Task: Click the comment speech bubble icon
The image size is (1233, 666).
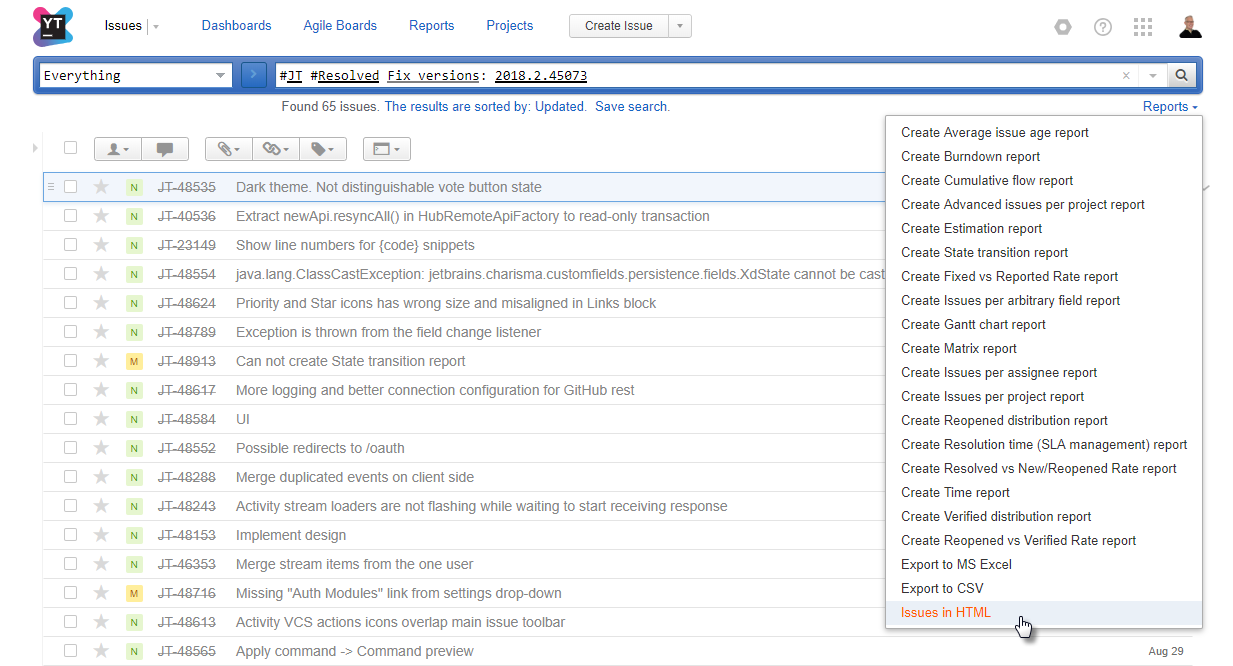Action: [165, 149]
